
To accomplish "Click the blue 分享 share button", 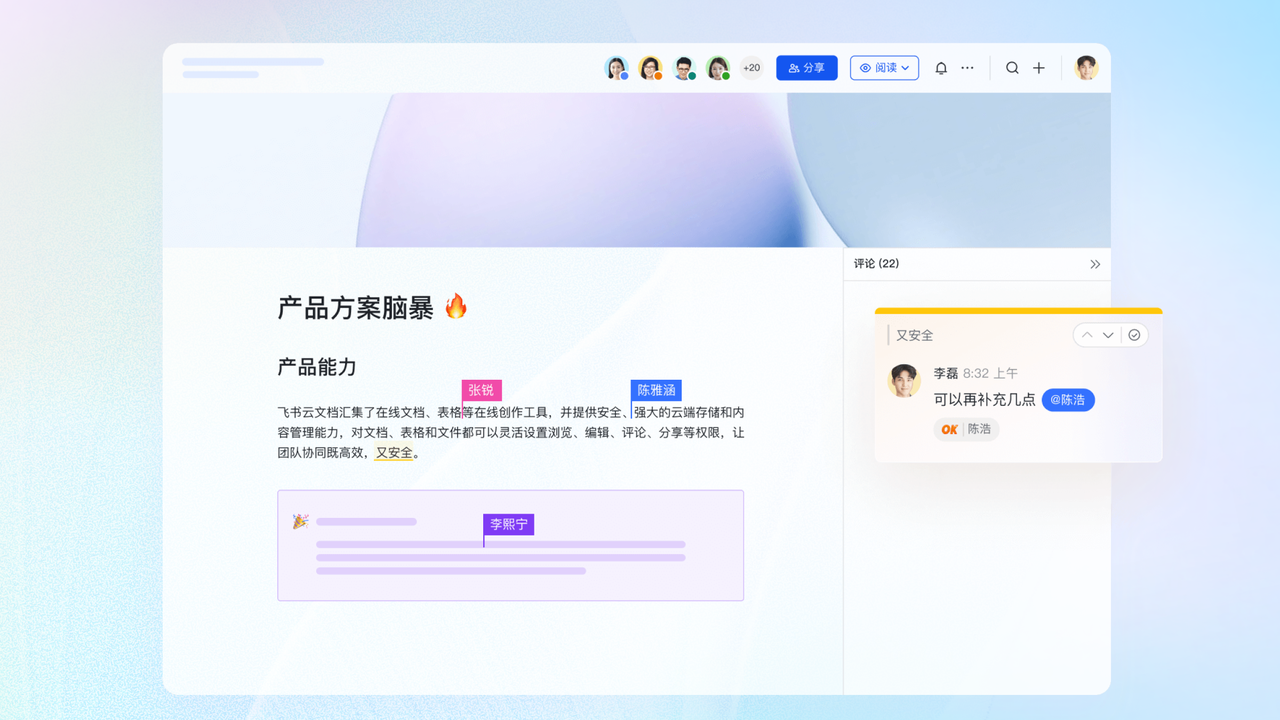I will pyautogui.click(x=806, y=68).
